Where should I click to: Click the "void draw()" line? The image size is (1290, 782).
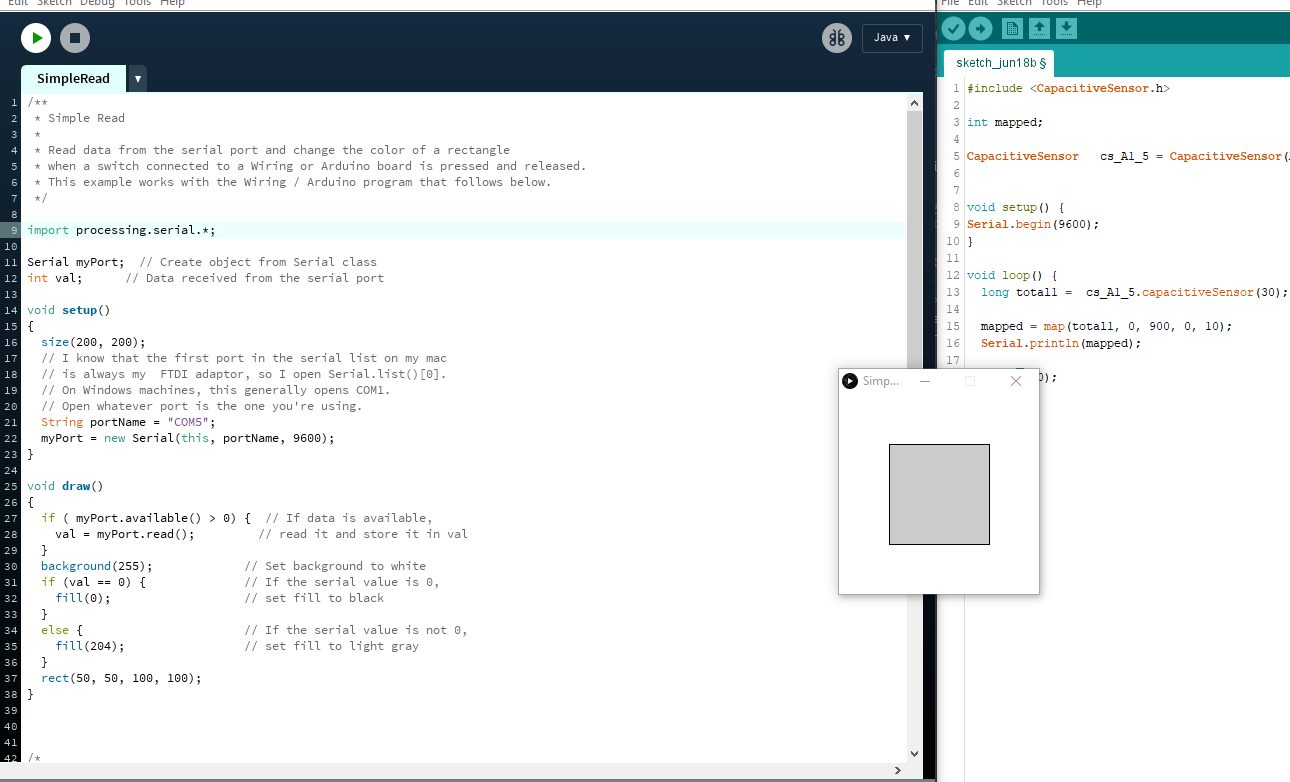tap(65, 486)
